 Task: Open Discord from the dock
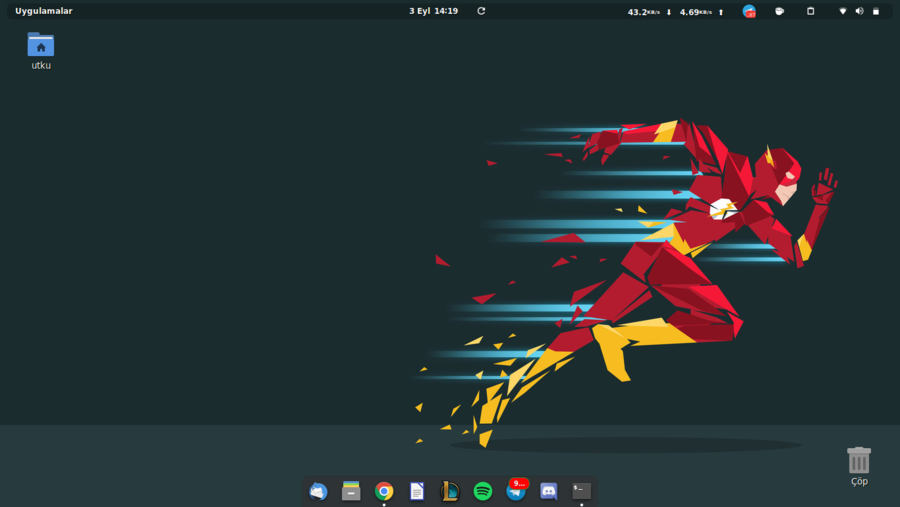(x=549, y=491)
